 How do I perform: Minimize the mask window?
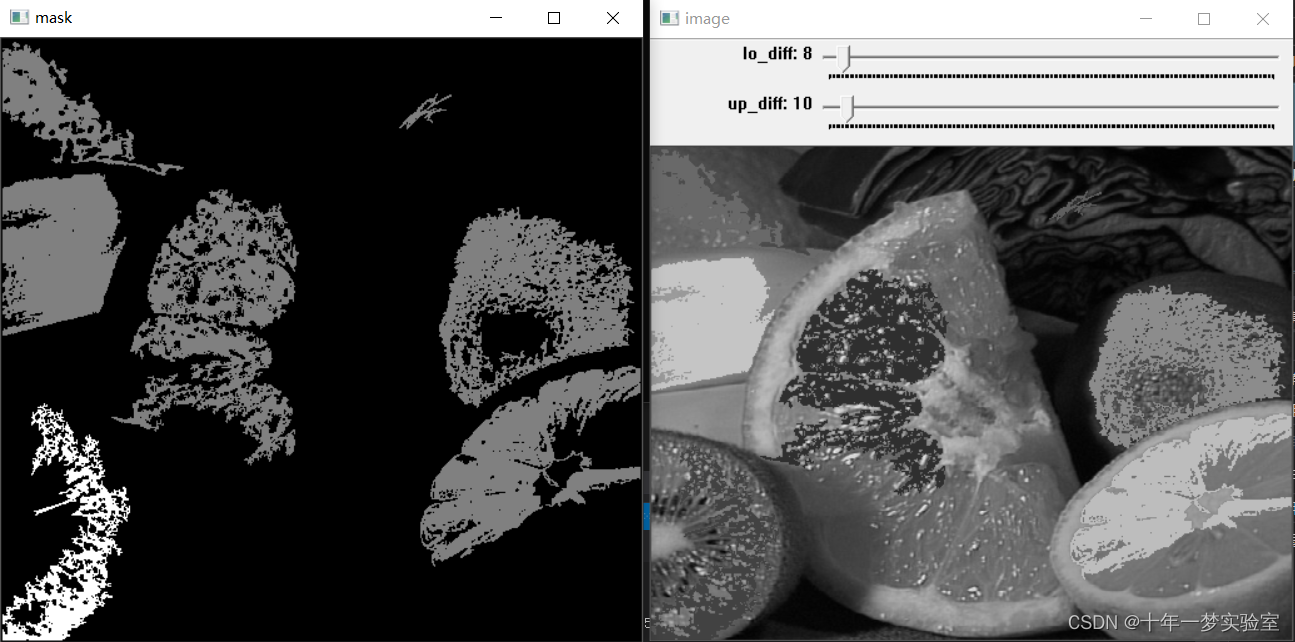495,17
